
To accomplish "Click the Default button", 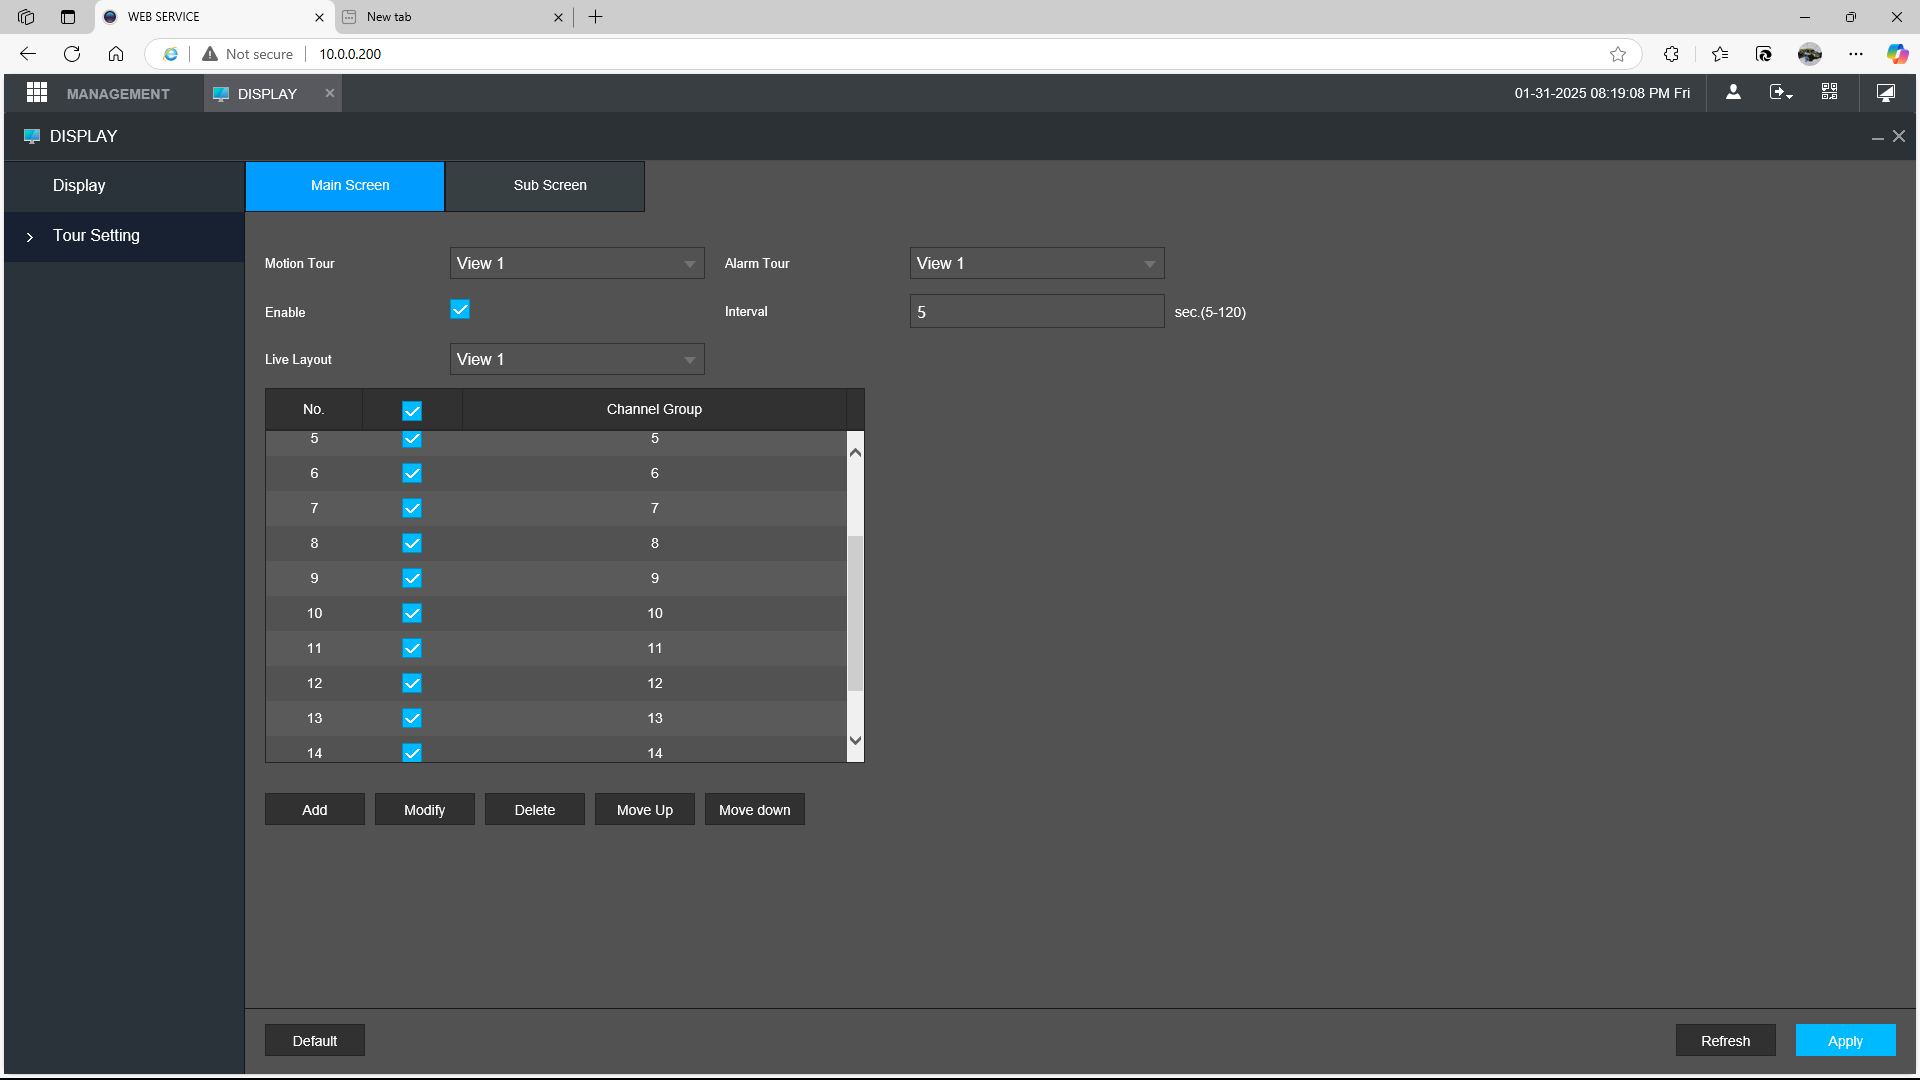I will point(315,1040).
